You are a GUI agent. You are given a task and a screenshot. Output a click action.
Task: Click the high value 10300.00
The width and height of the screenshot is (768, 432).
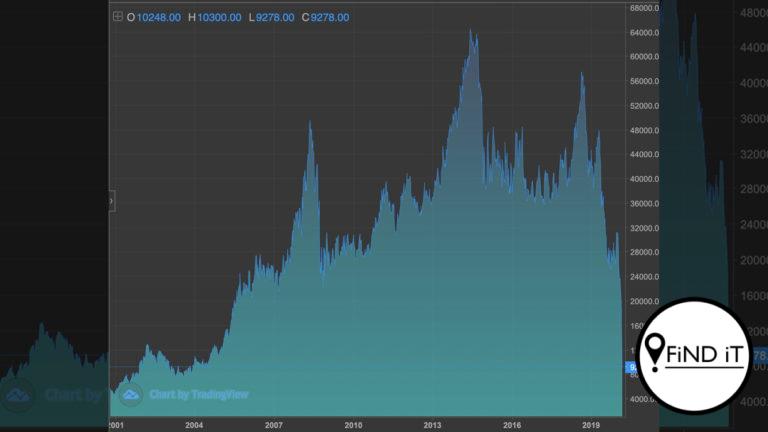(219, 18)
